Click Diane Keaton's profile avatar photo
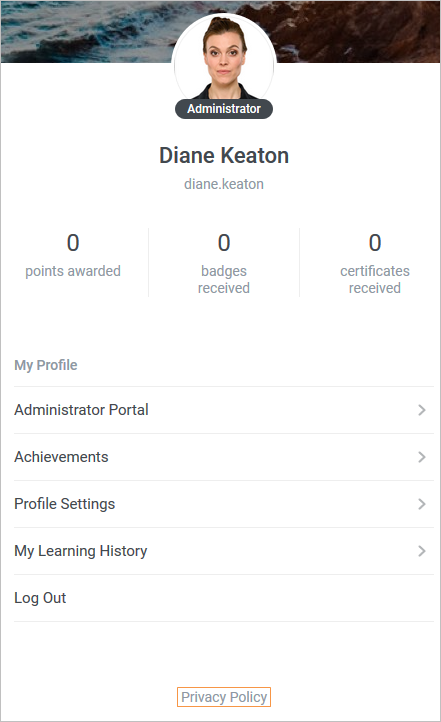Viewport: 441px width, 722px height. point(224,60)
